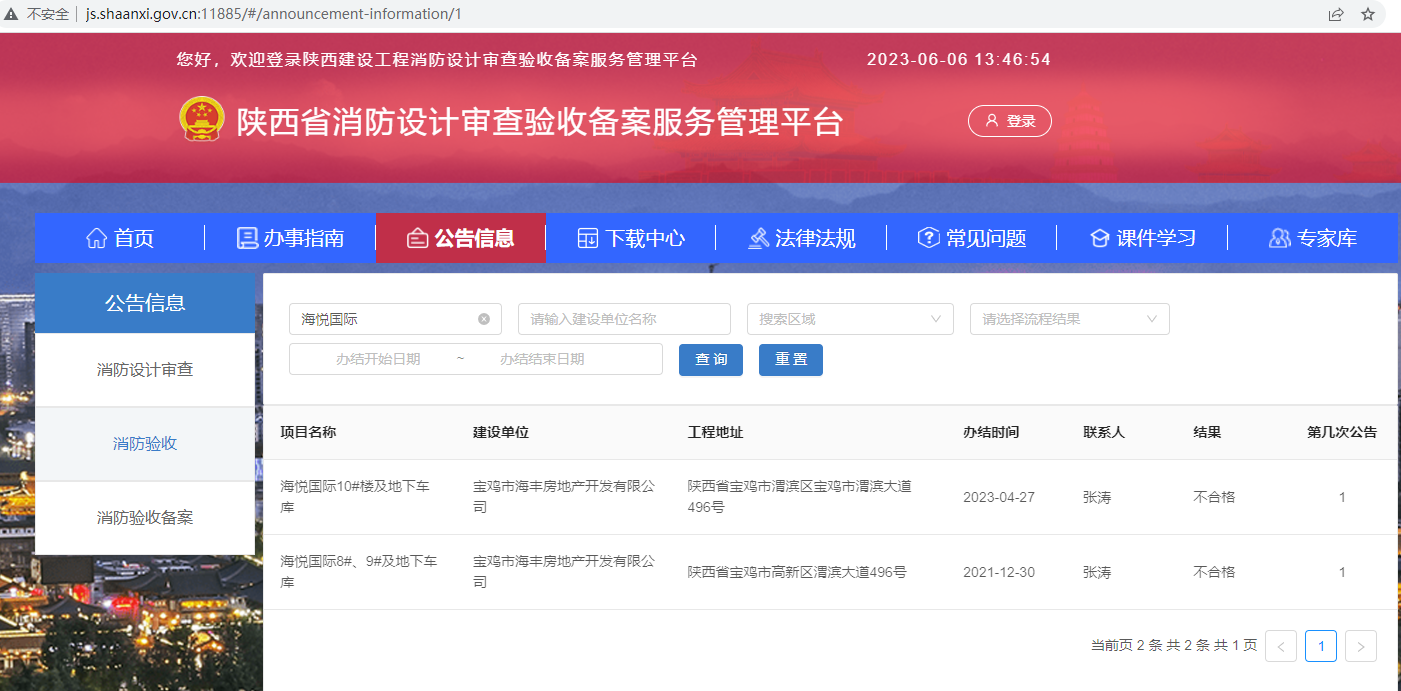Open the 专家库 navigation tab
1401x691 pixels.
pos(1312,238)
